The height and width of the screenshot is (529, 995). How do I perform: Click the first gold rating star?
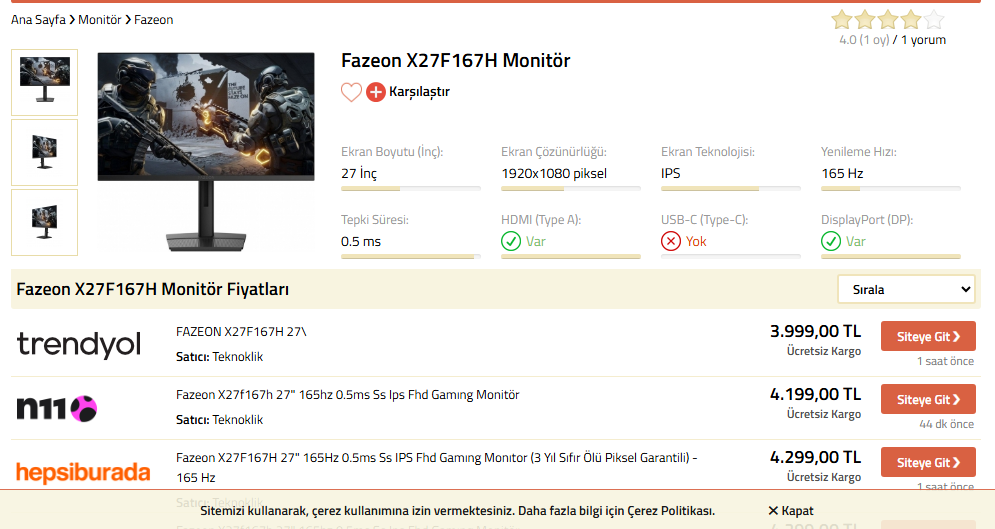point(841,19)
